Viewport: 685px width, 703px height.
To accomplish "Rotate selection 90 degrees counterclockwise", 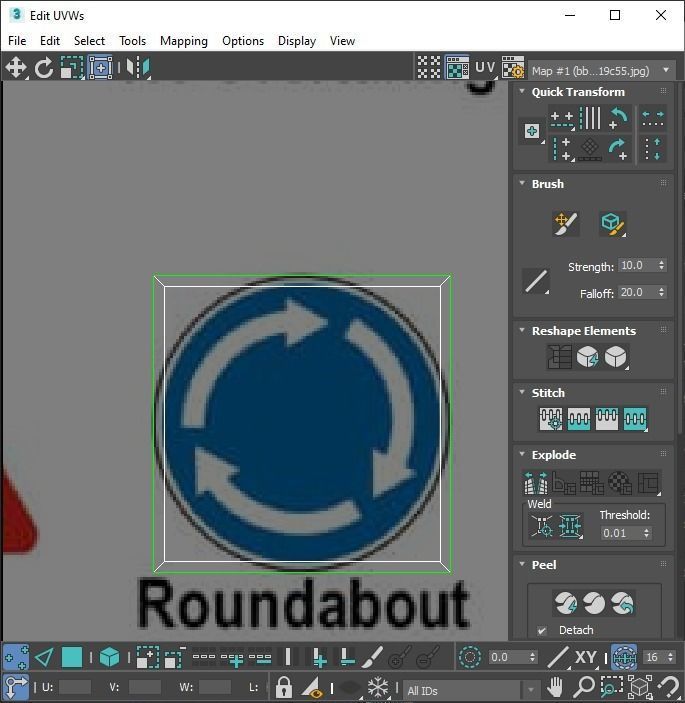I will [x=619, y=119].
